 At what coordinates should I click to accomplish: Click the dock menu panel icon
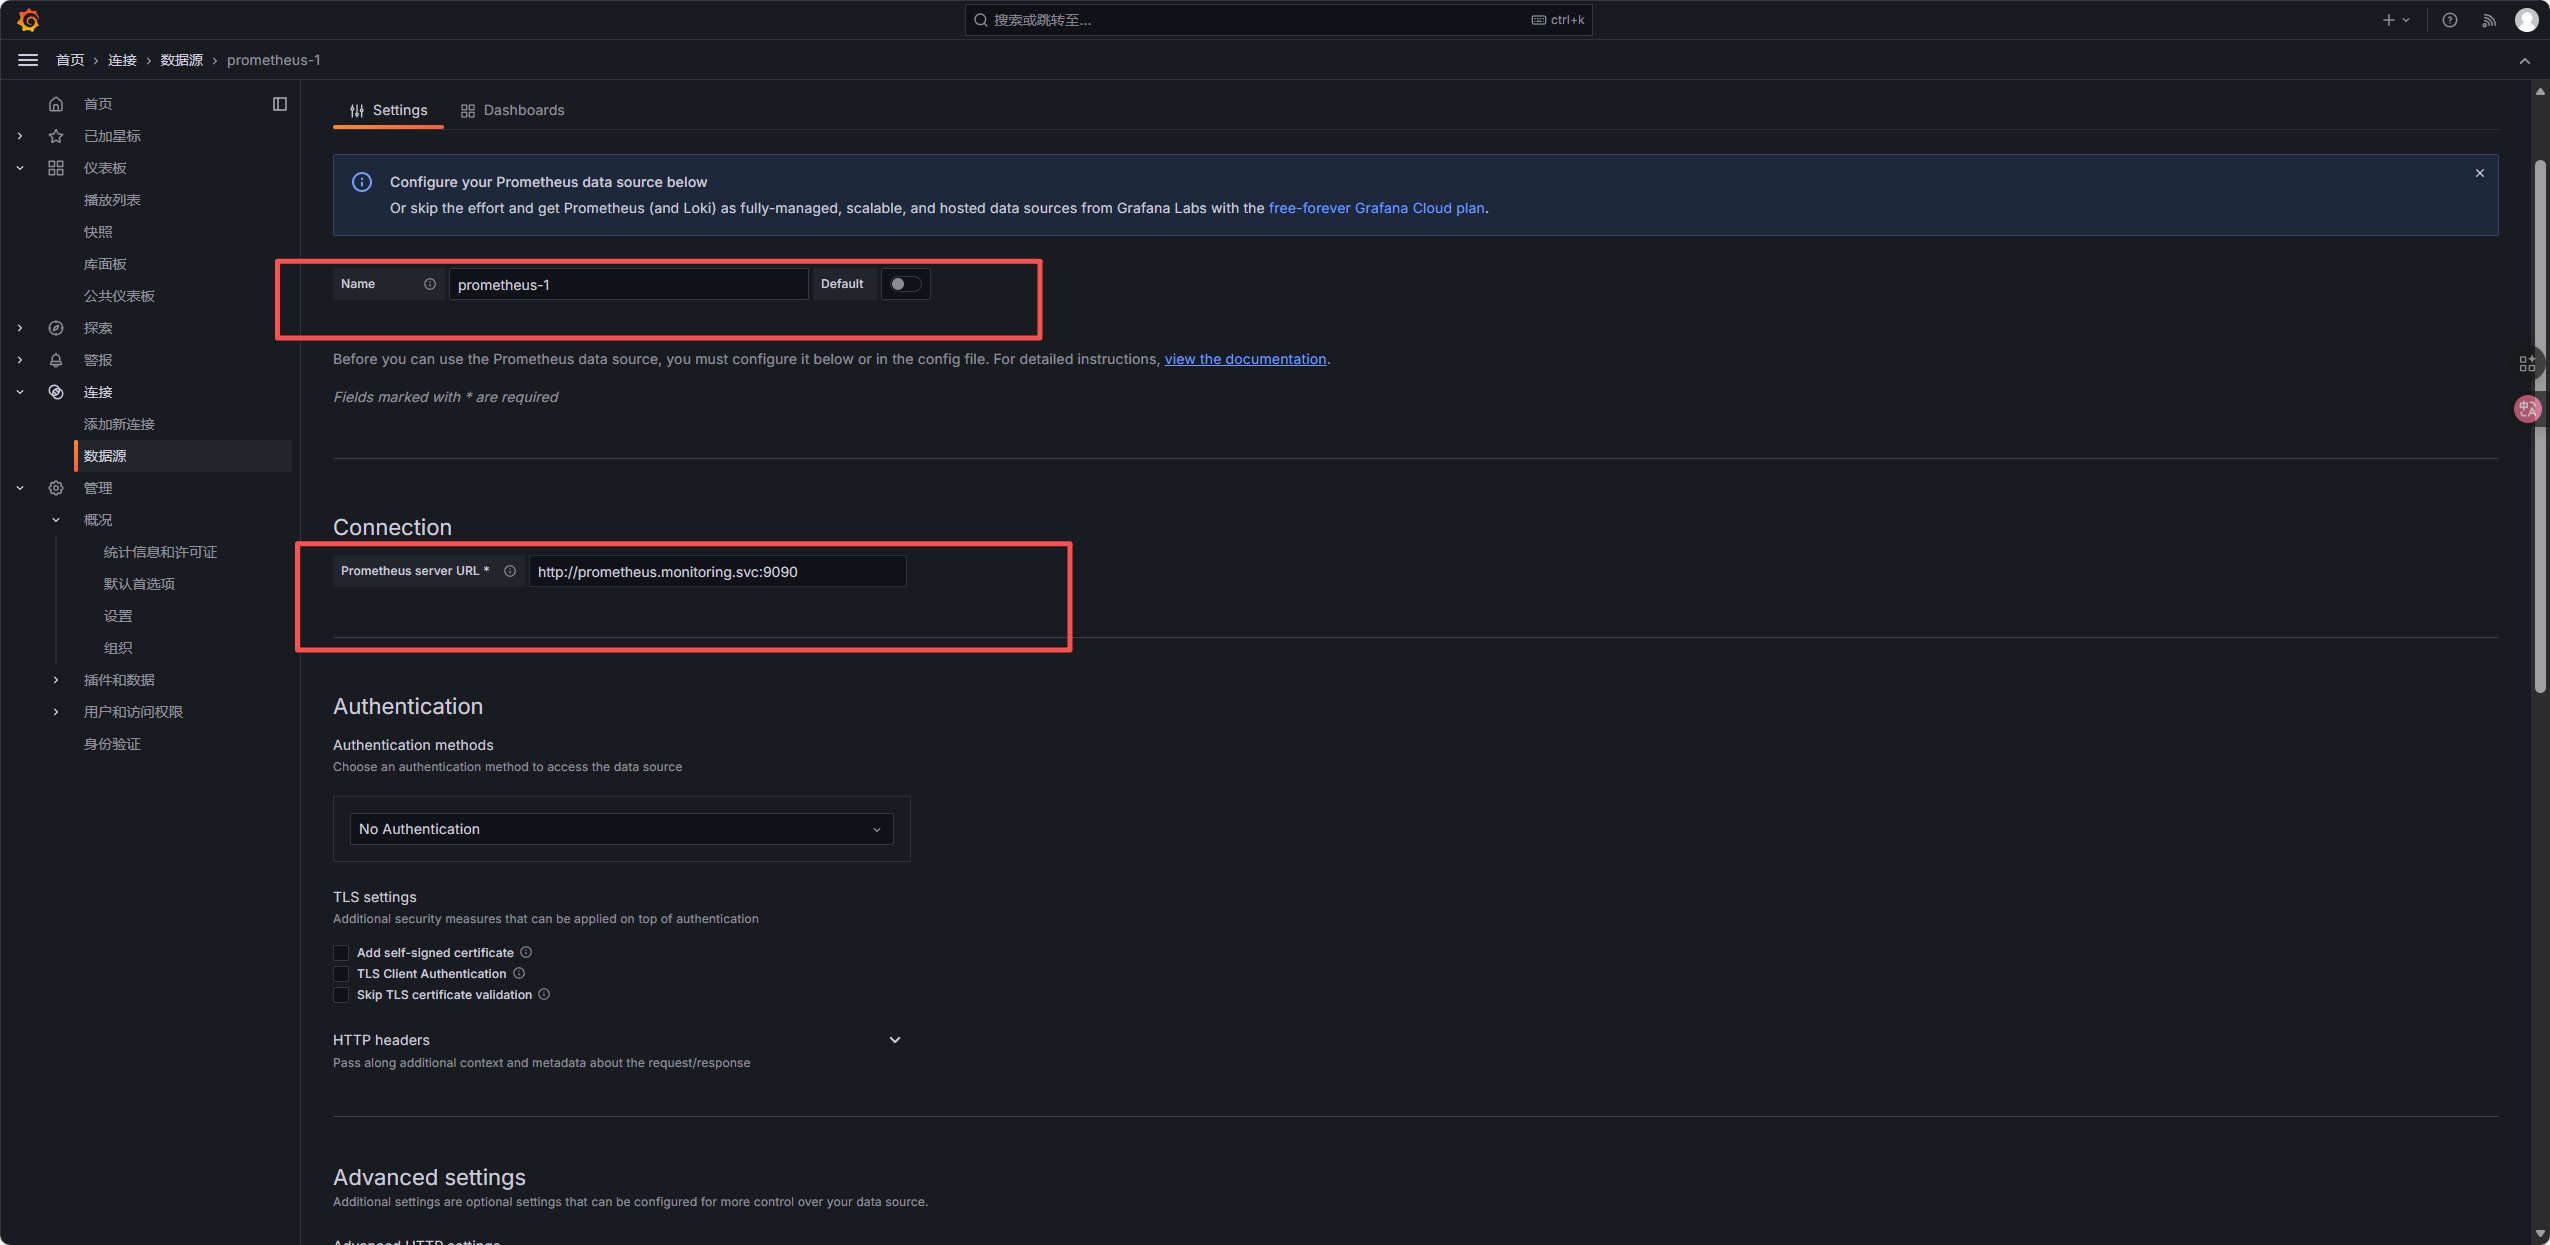[280, 104]
